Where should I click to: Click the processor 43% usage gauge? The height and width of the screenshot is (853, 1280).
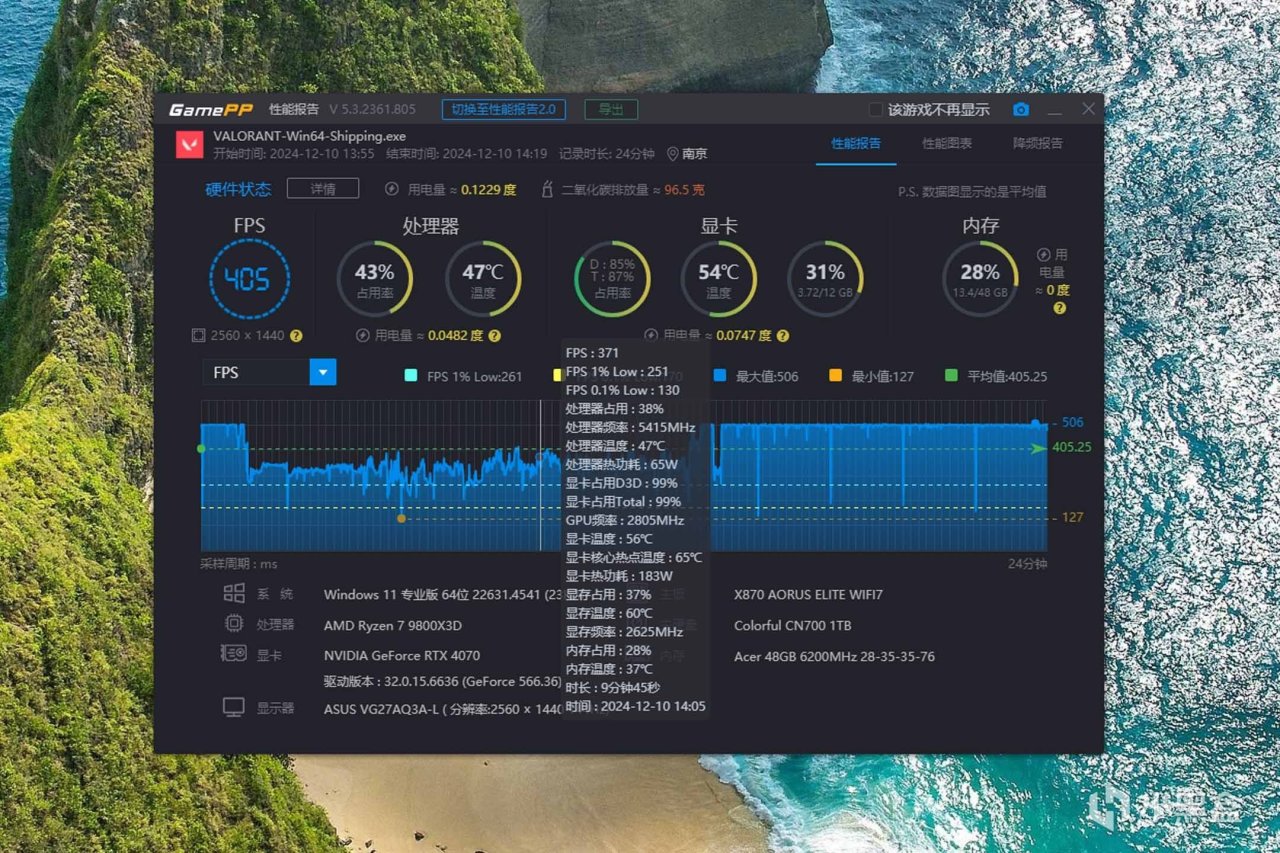[x=374, y=278]
